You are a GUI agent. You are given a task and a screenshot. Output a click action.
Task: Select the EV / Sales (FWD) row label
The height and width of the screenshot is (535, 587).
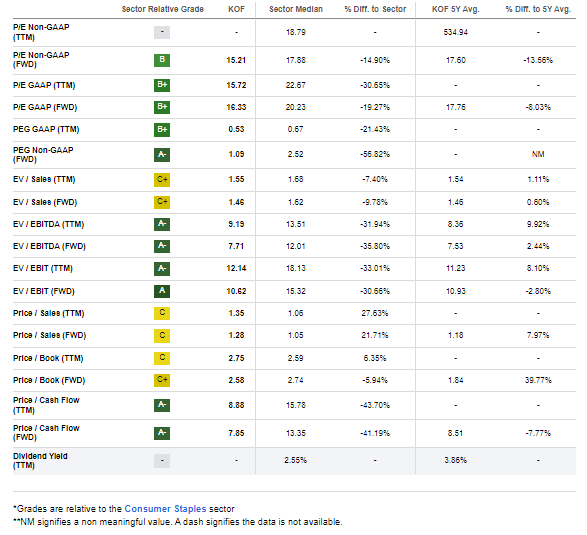tap(45, 202)
